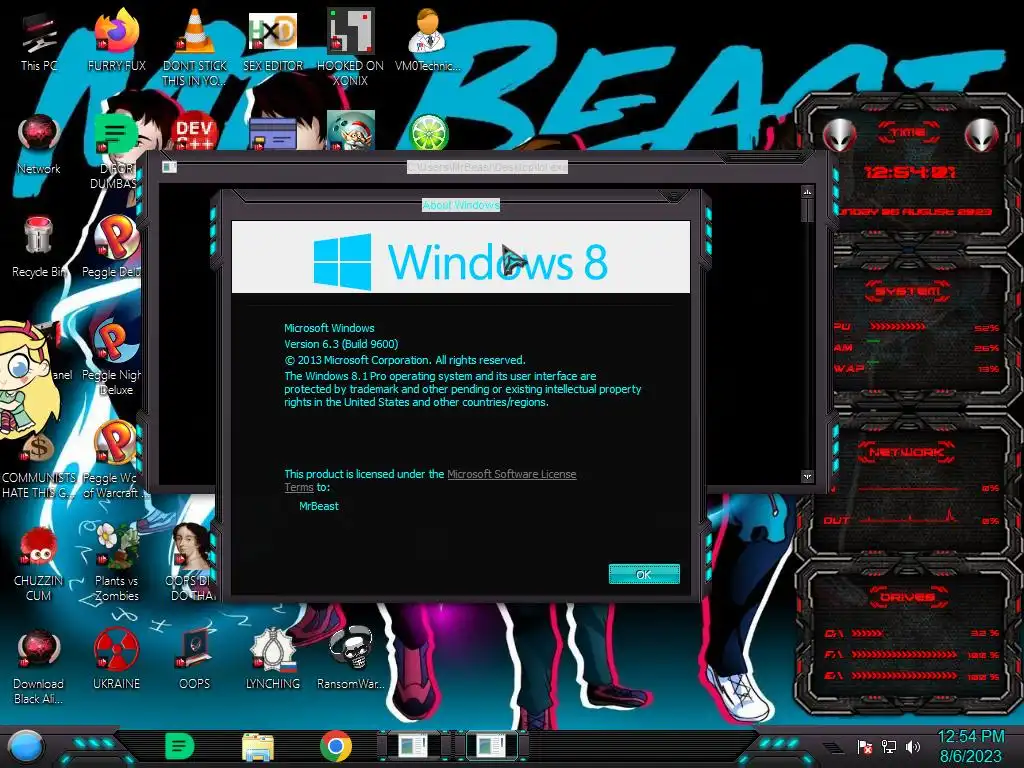
Task: Click the CPU usage bar in SYSTEM gadget
Action: 898,326
